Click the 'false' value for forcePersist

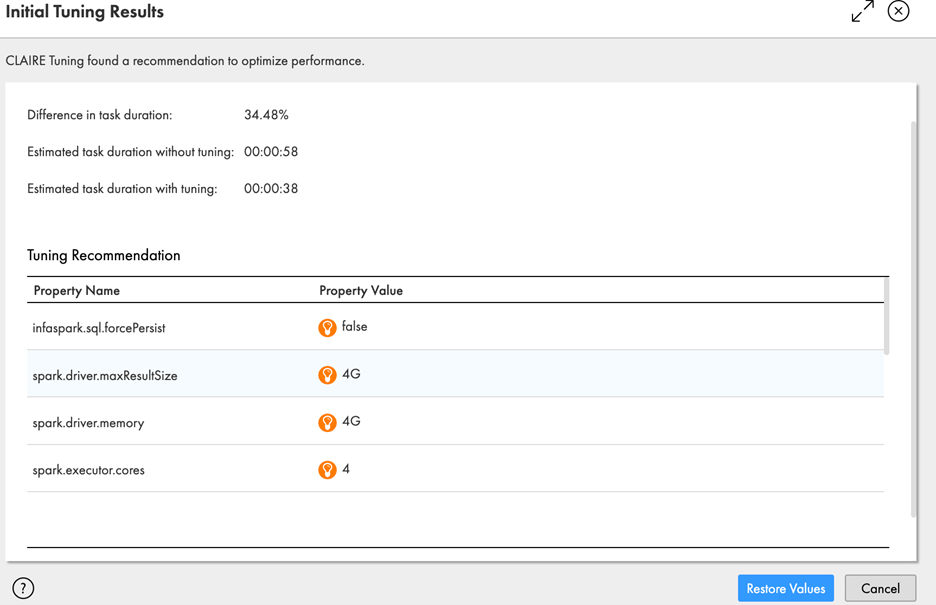pyautogui.click(x=354, y=327)
